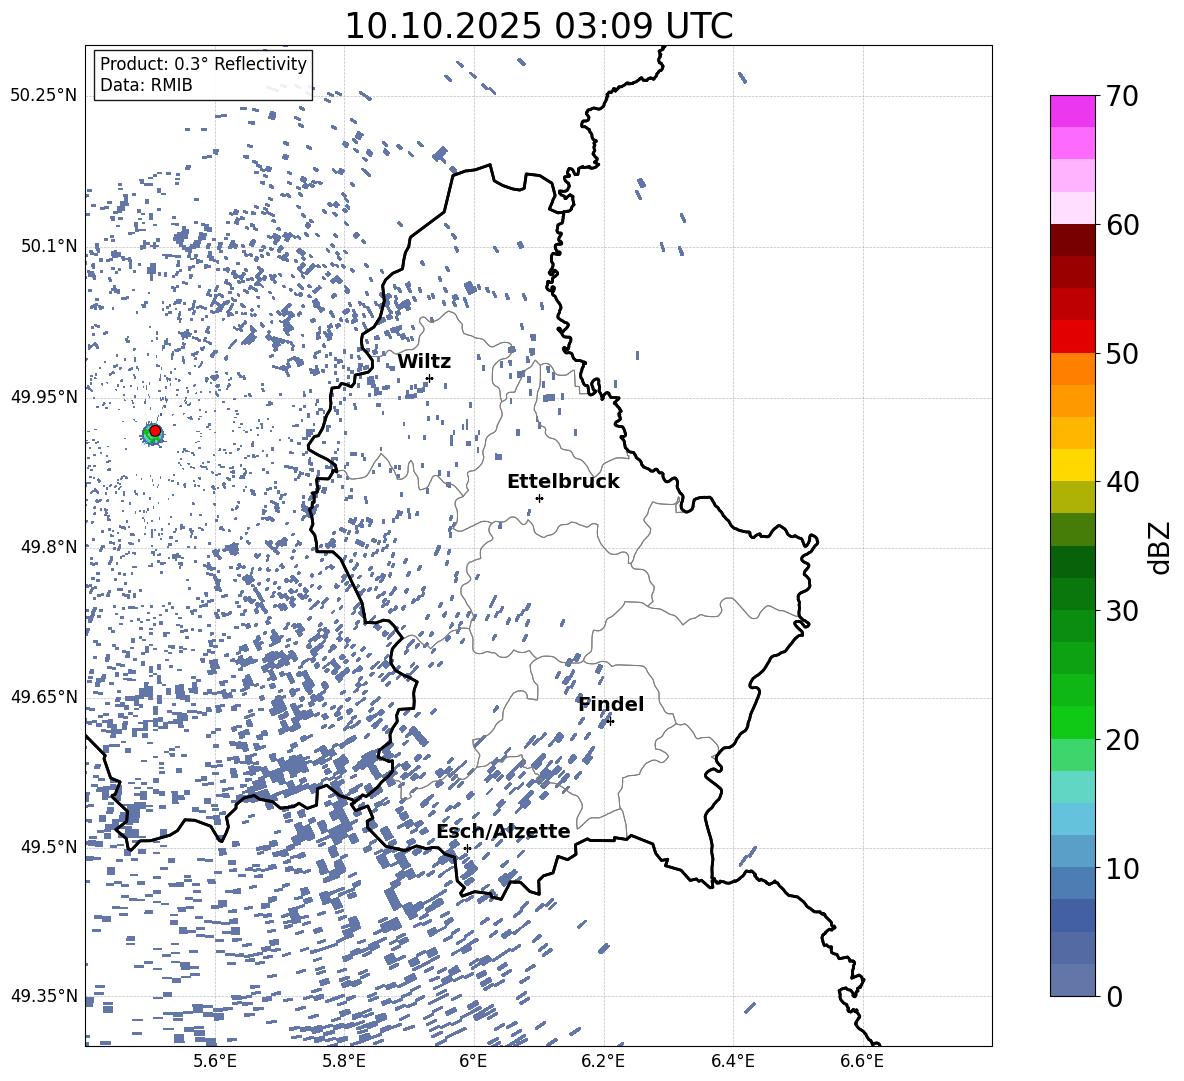Click the 50 colorbar tick label
The width and height of the screenshot is (1184, 1081).
[1121, 353]
